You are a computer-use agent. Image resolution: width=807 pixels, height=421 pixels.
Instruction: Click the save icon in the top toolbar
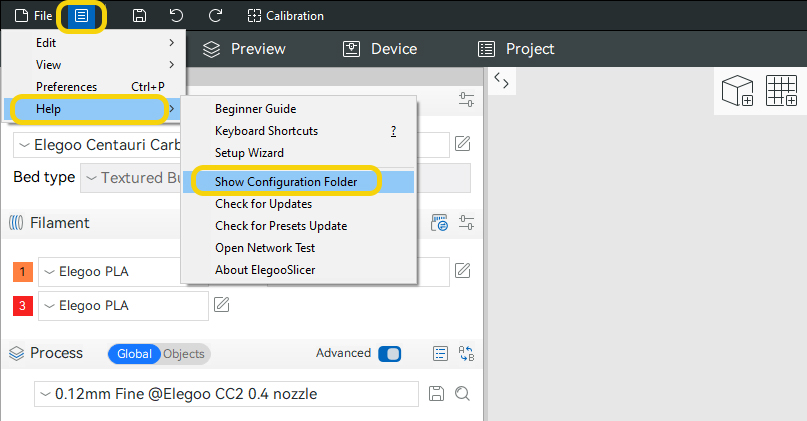click(x=140, y=16)
